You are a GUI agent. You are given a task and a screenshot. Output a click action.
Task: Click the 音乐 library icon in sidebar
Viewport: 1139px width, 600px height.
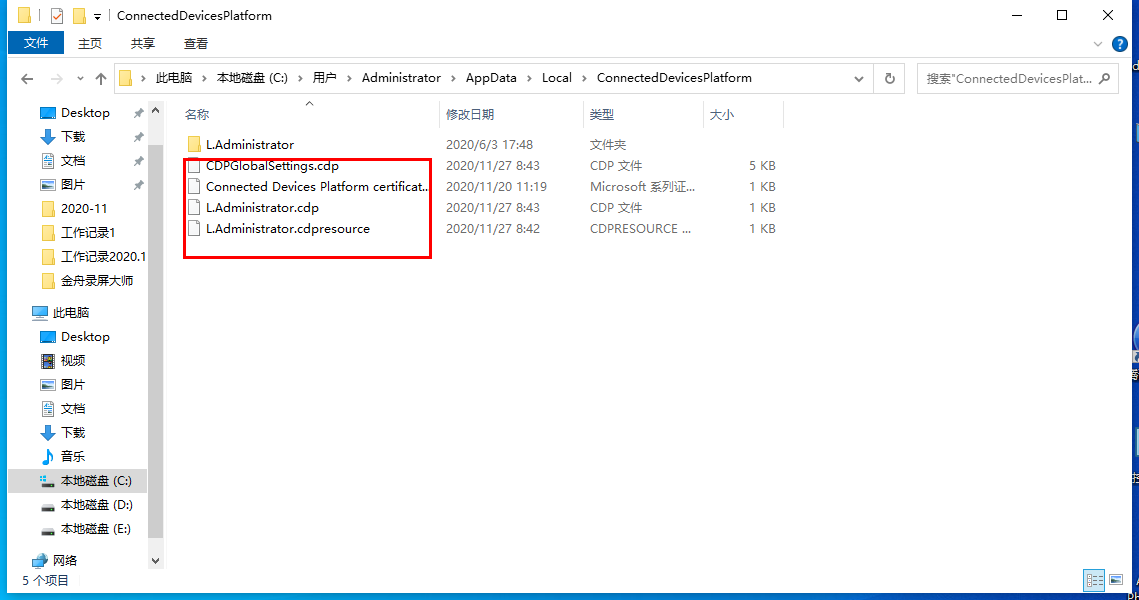pos(48,456)
